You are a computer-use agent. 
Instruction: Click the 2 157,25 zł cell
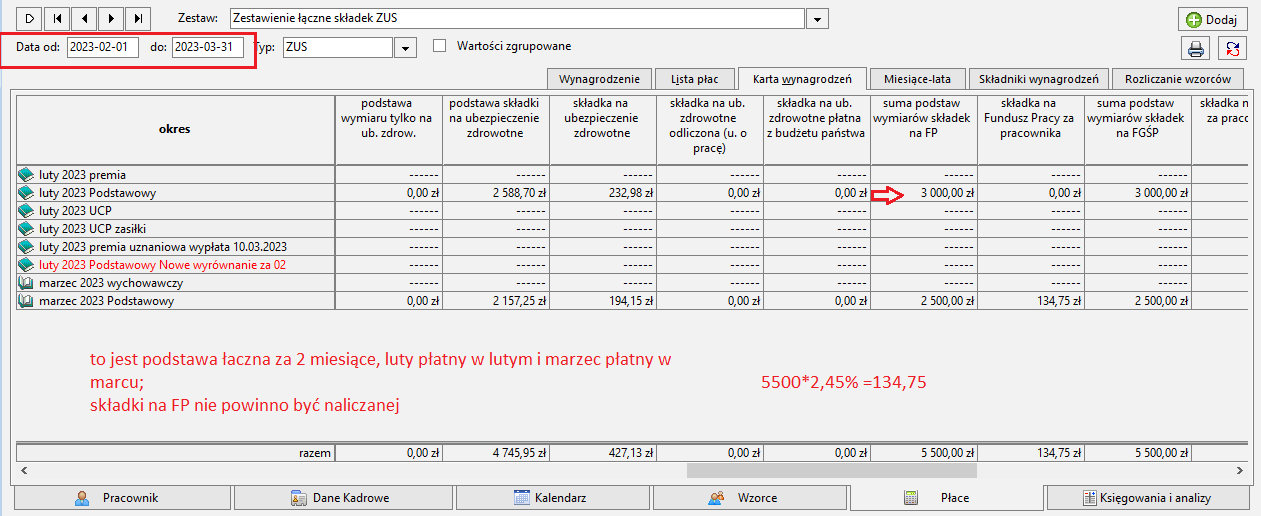click(496, 301)
